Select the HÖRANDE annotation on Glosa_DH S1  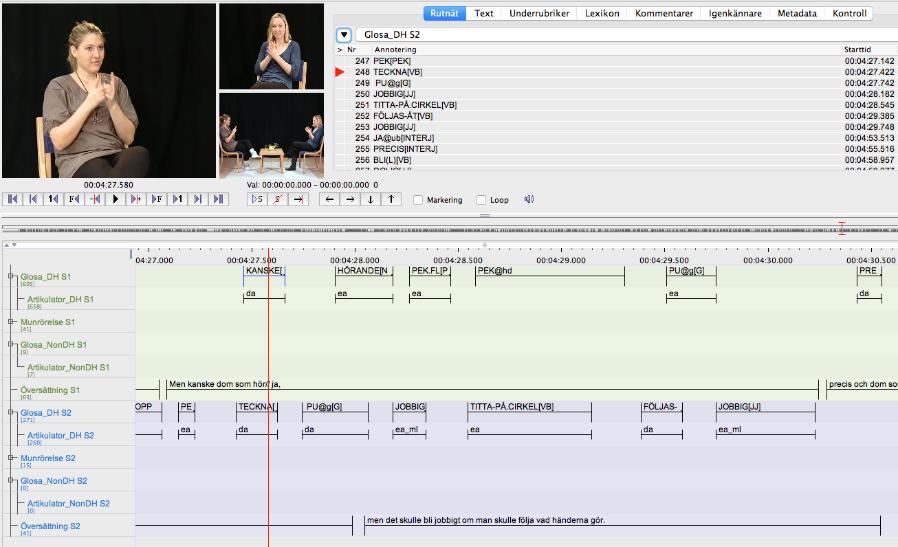pyautogui.click(x=364, y=276)
